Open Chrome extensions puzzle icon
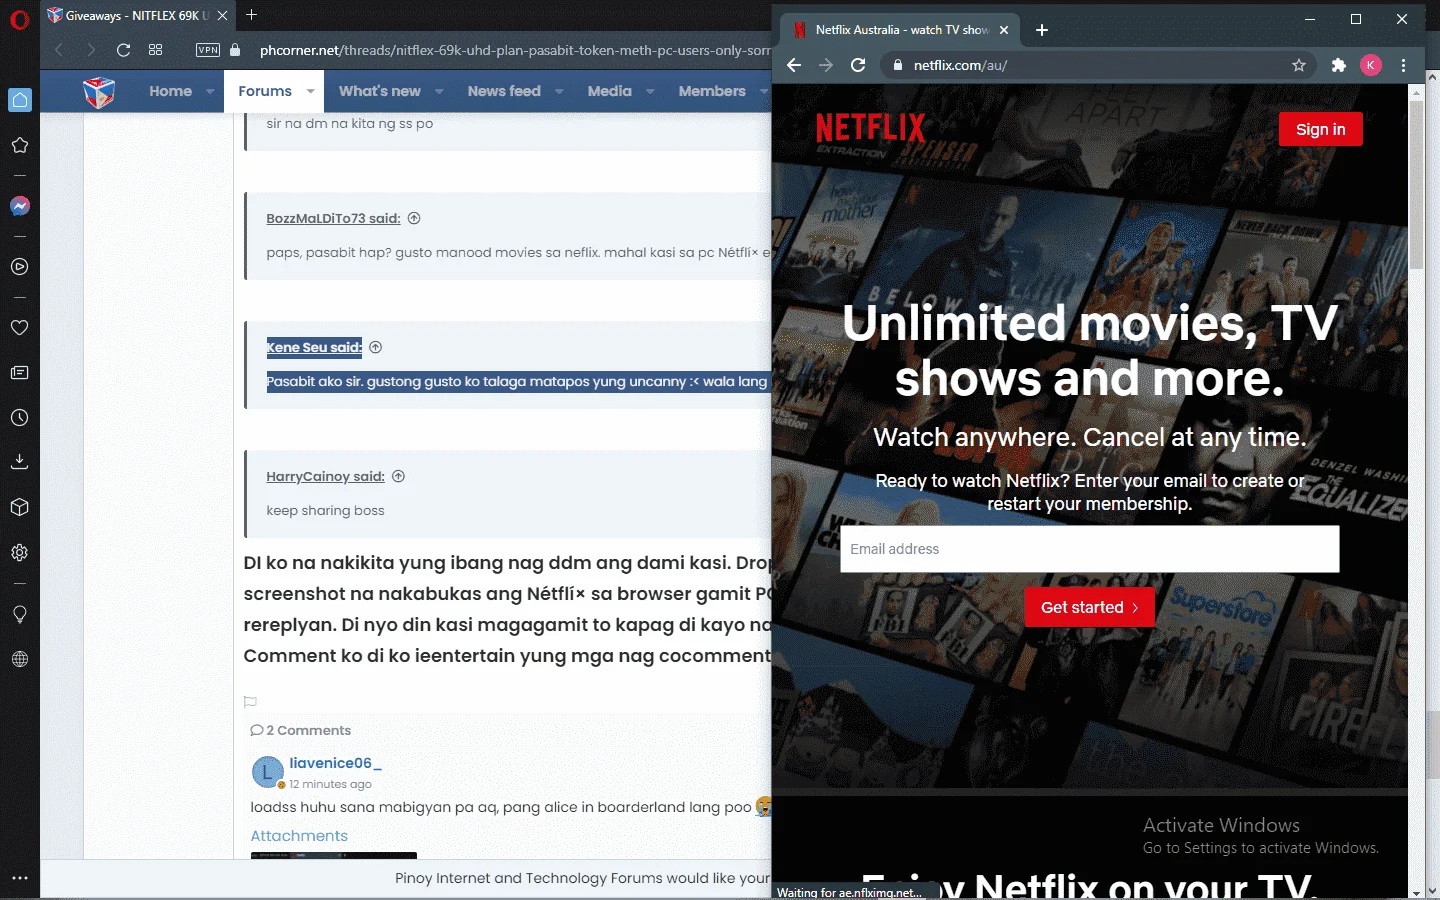1440x900 pixels. pos(1339,65)
